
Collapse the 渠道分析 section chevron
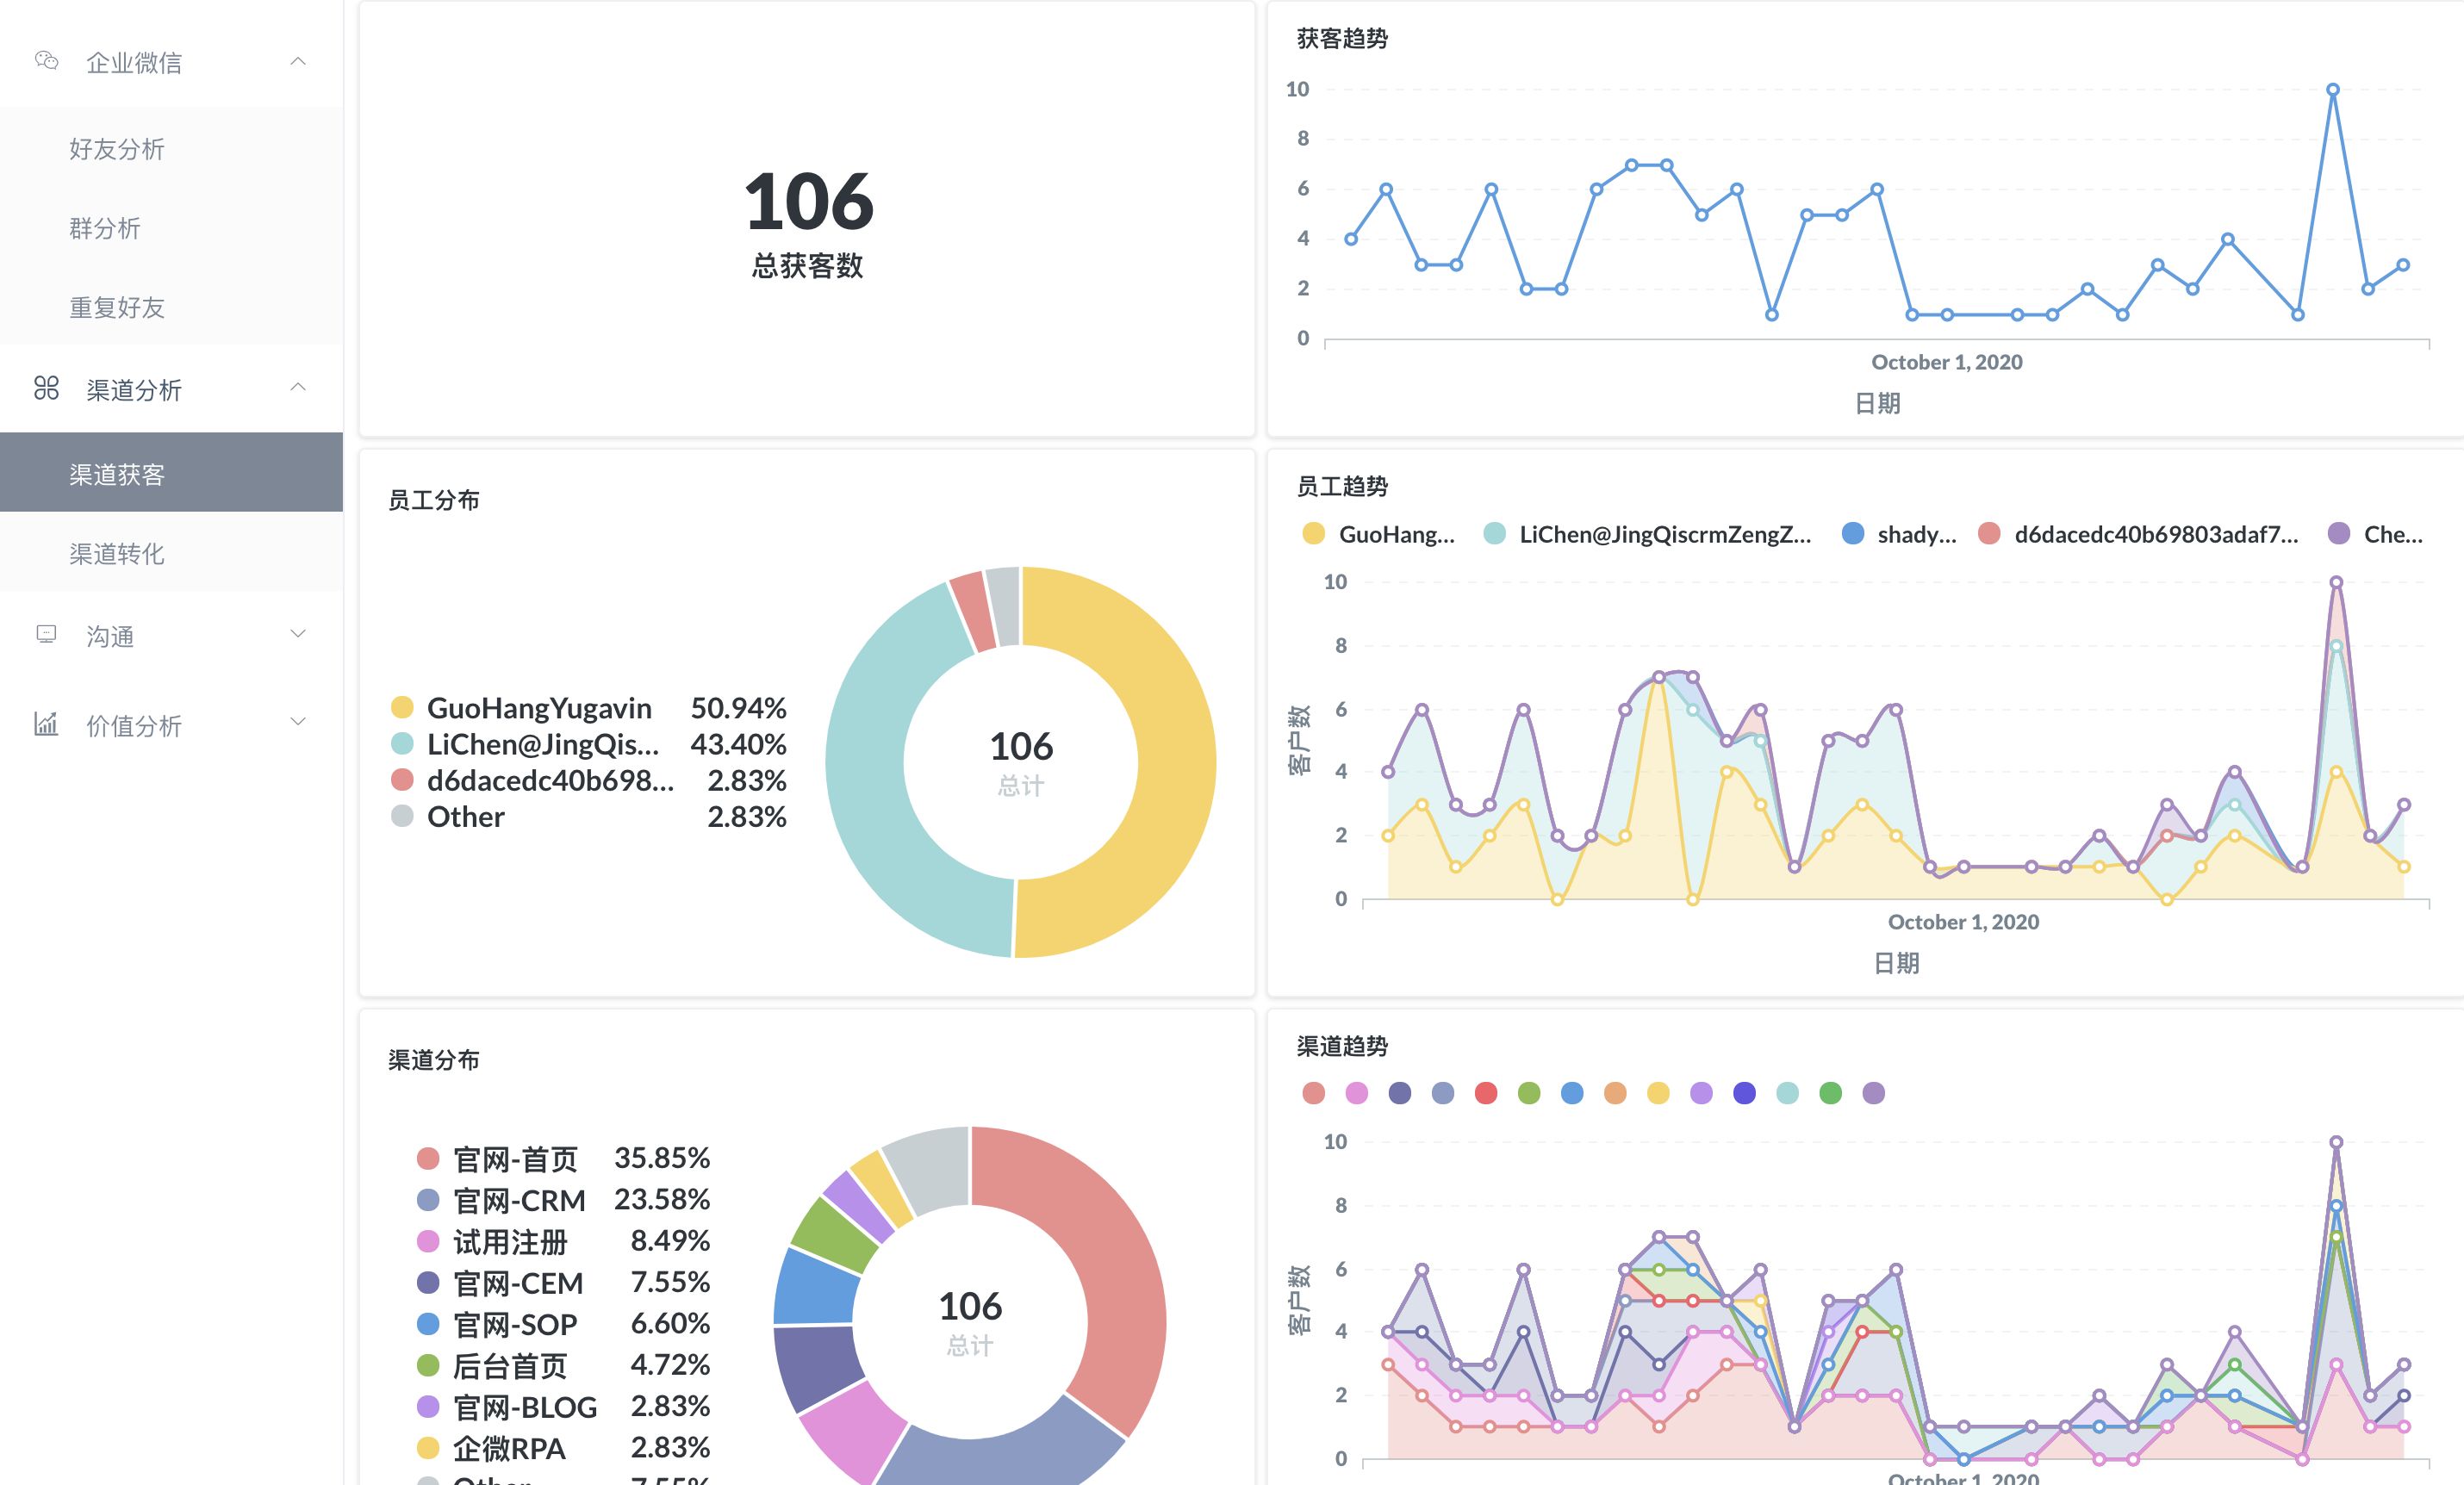tap(298, 388)
